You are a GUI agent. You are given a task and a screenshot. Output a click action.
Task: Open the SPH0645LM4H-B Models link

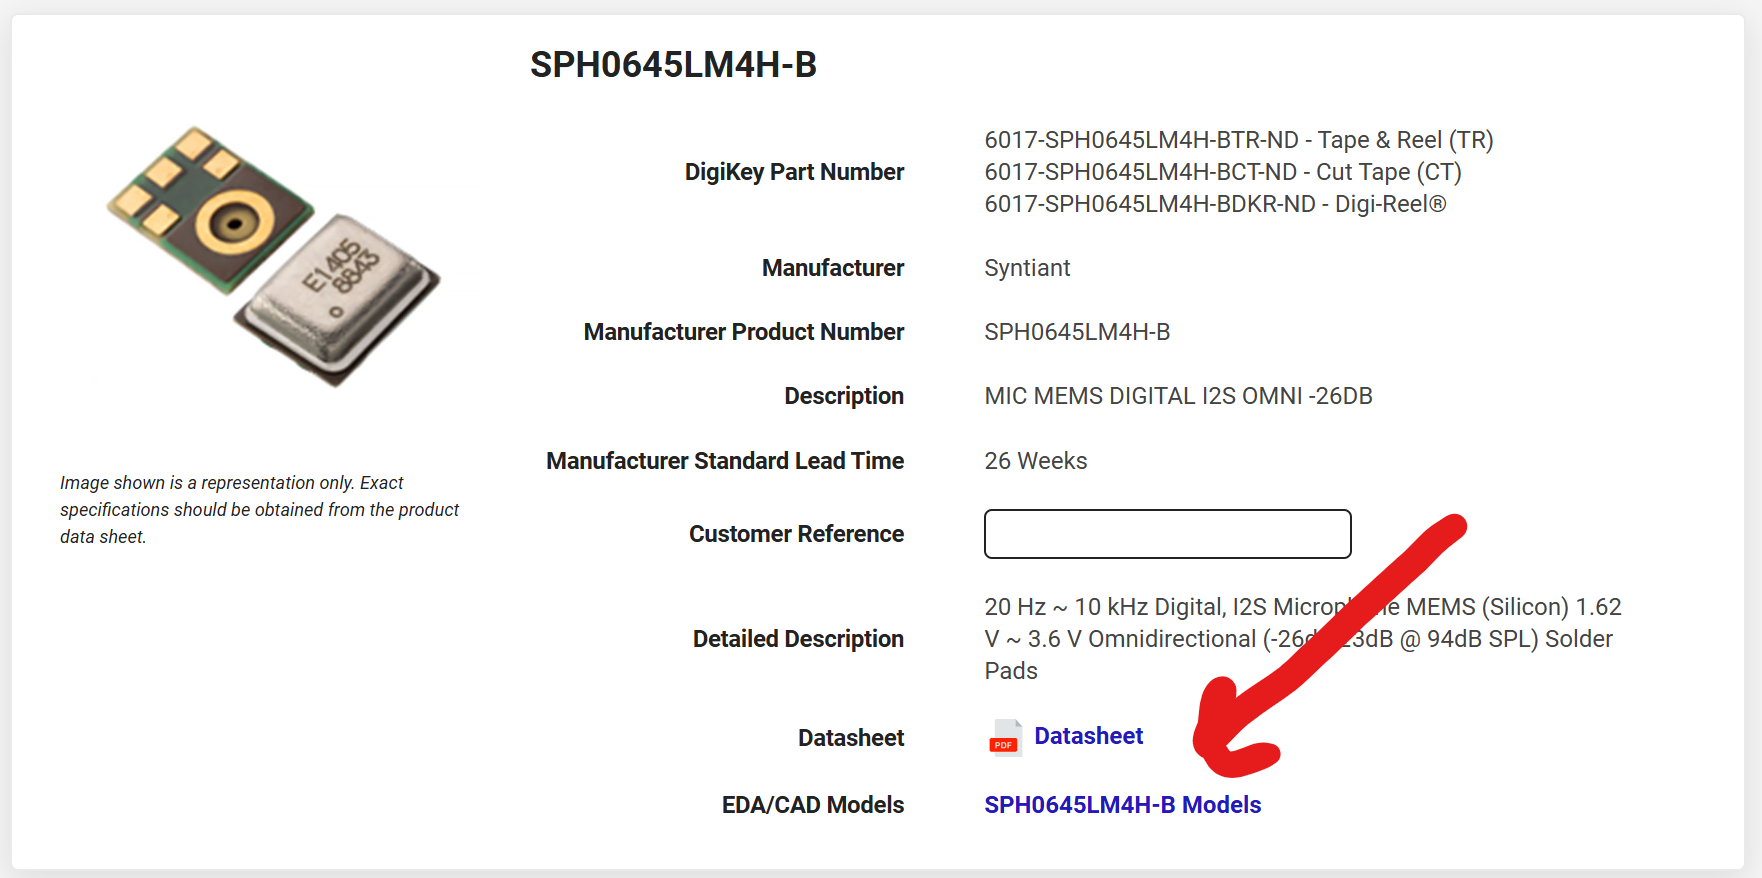[1122, 804]
